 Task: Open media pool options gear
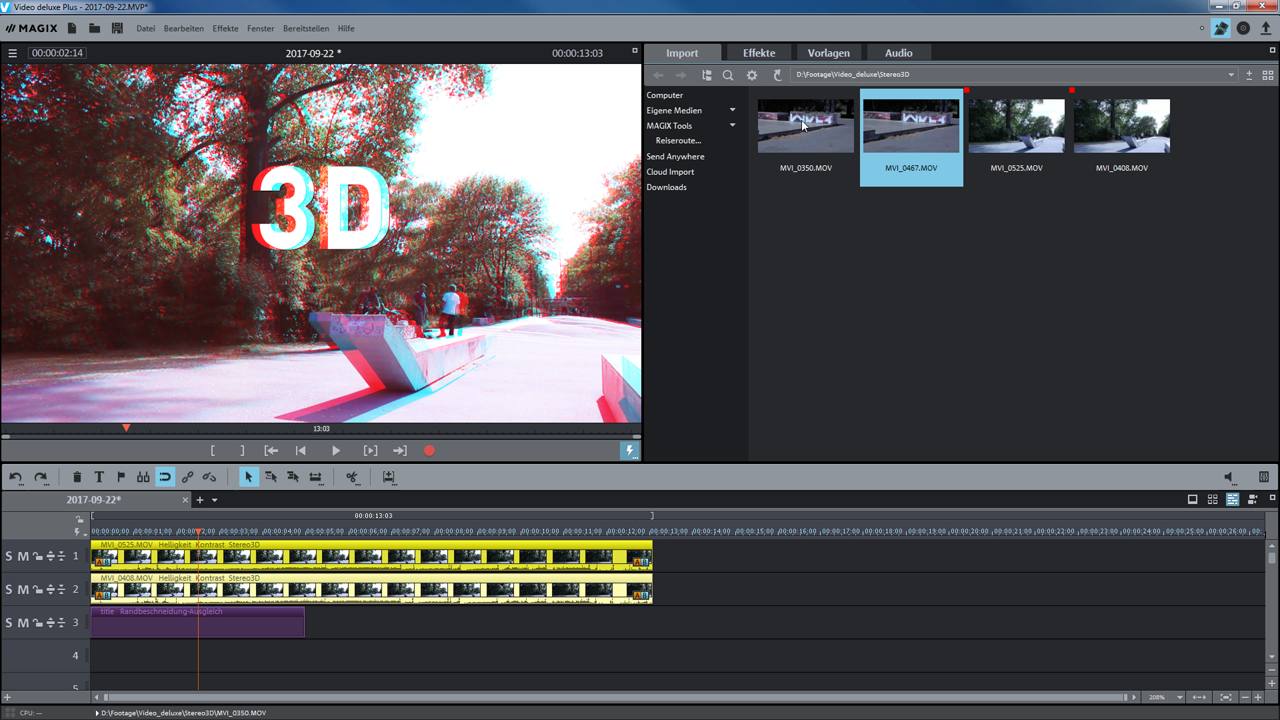coord(752,75)
